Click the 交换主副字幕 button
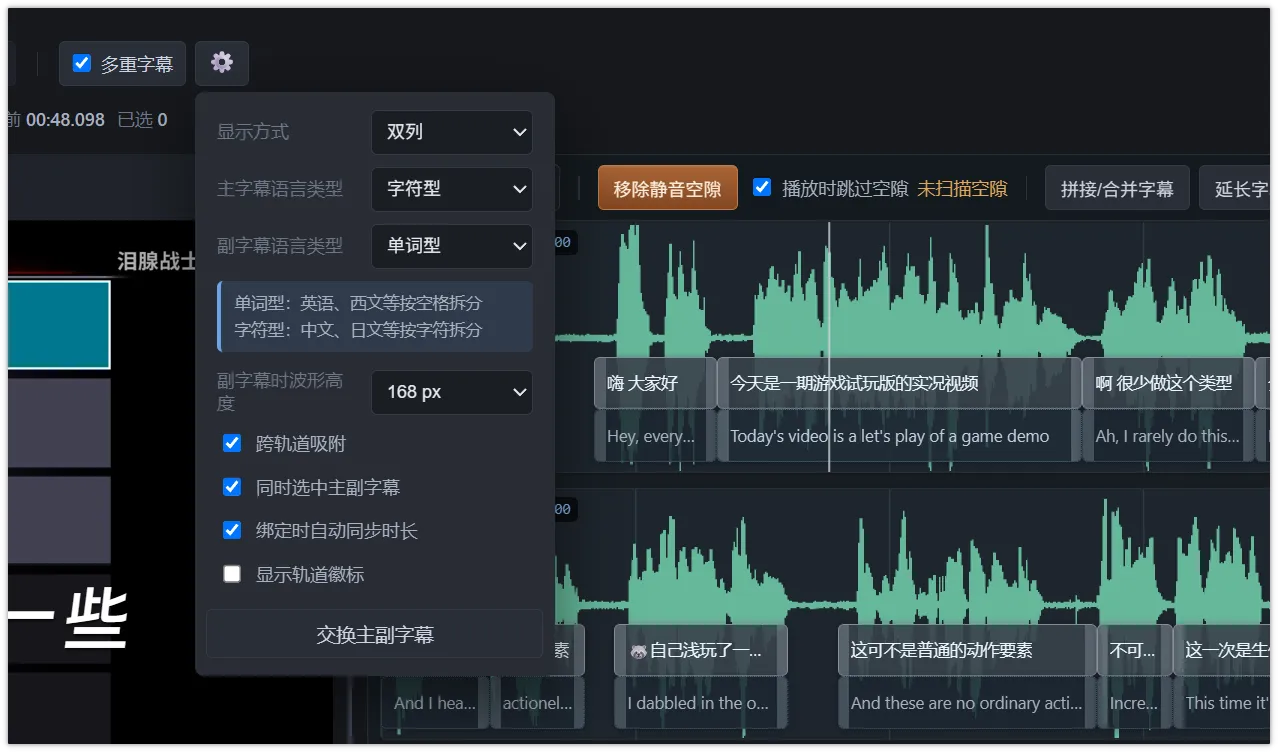This screenshot has height=752, width=1278. click(374, 634)
